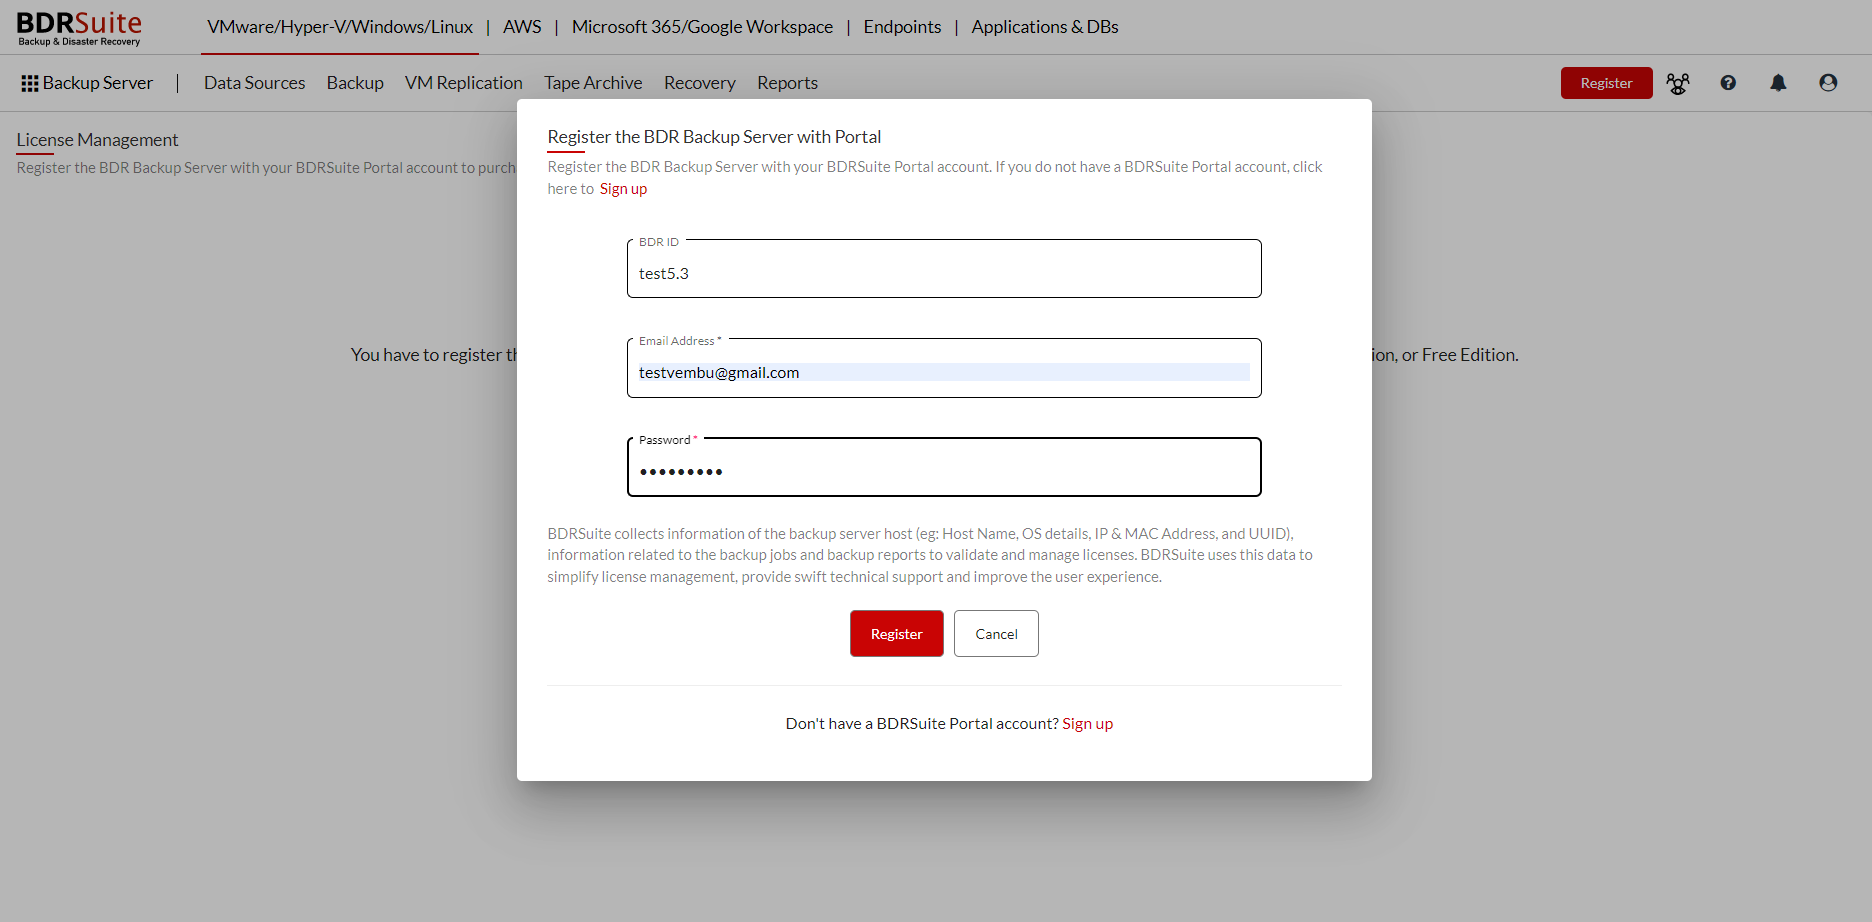
Task: Open the Applications & DBs tab
Action: (1045, 27)
